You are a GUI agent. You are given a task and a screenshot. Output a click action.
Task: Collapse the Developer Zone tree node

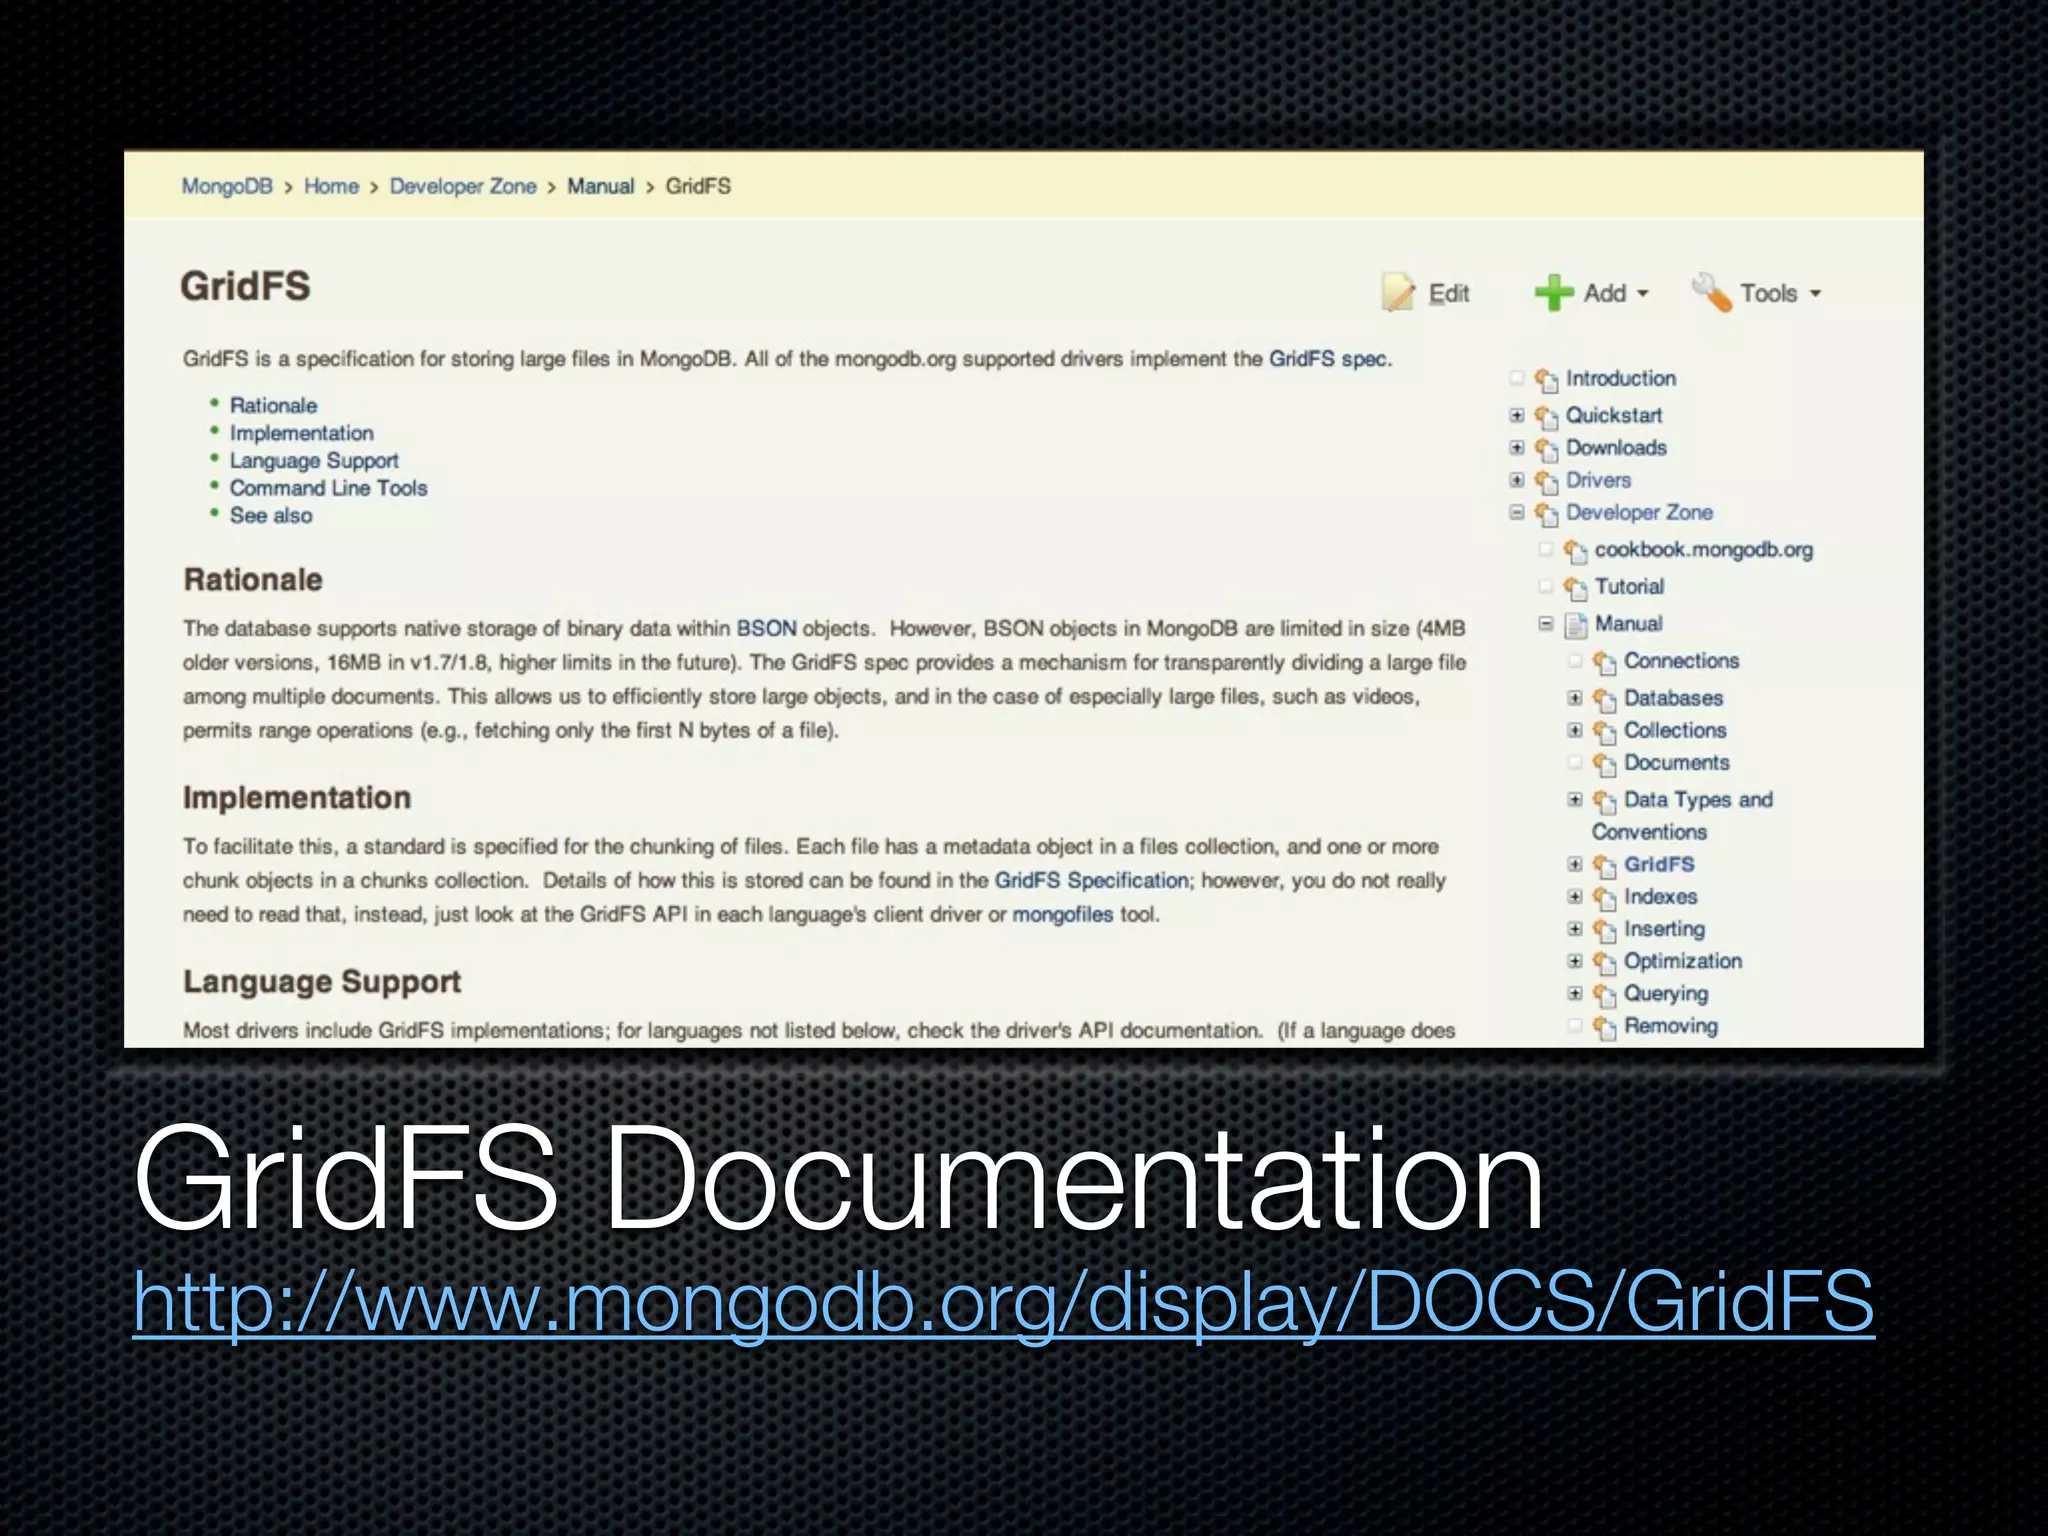pos(1517,512)
